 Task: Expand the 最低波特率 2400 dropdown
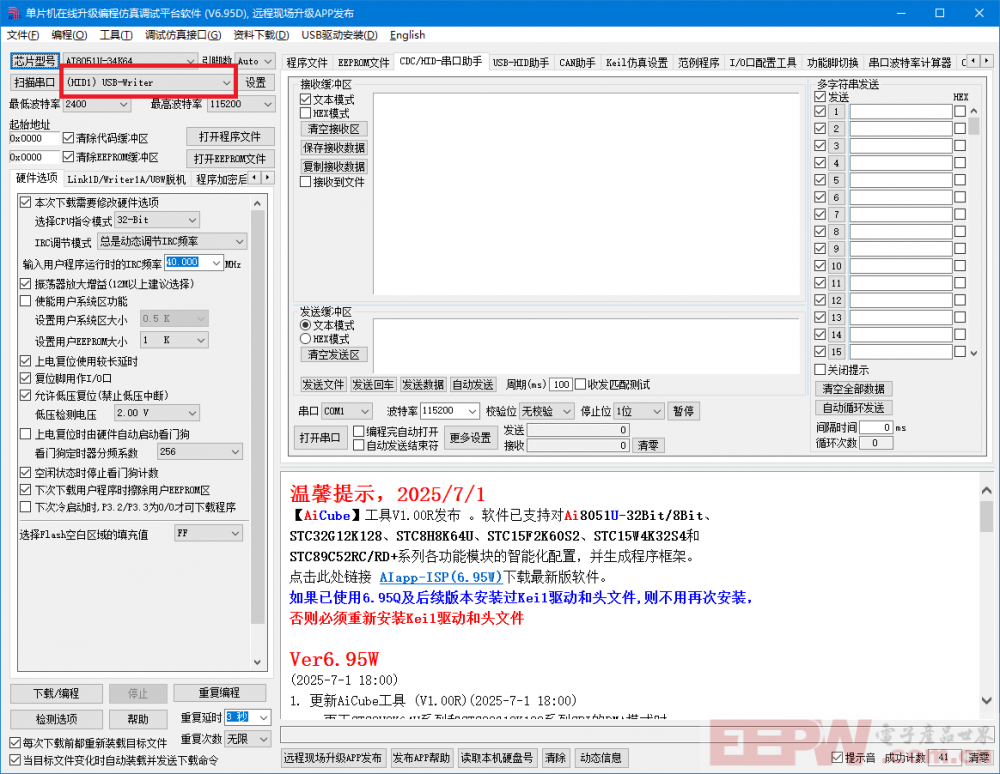[x=124, y=104]
